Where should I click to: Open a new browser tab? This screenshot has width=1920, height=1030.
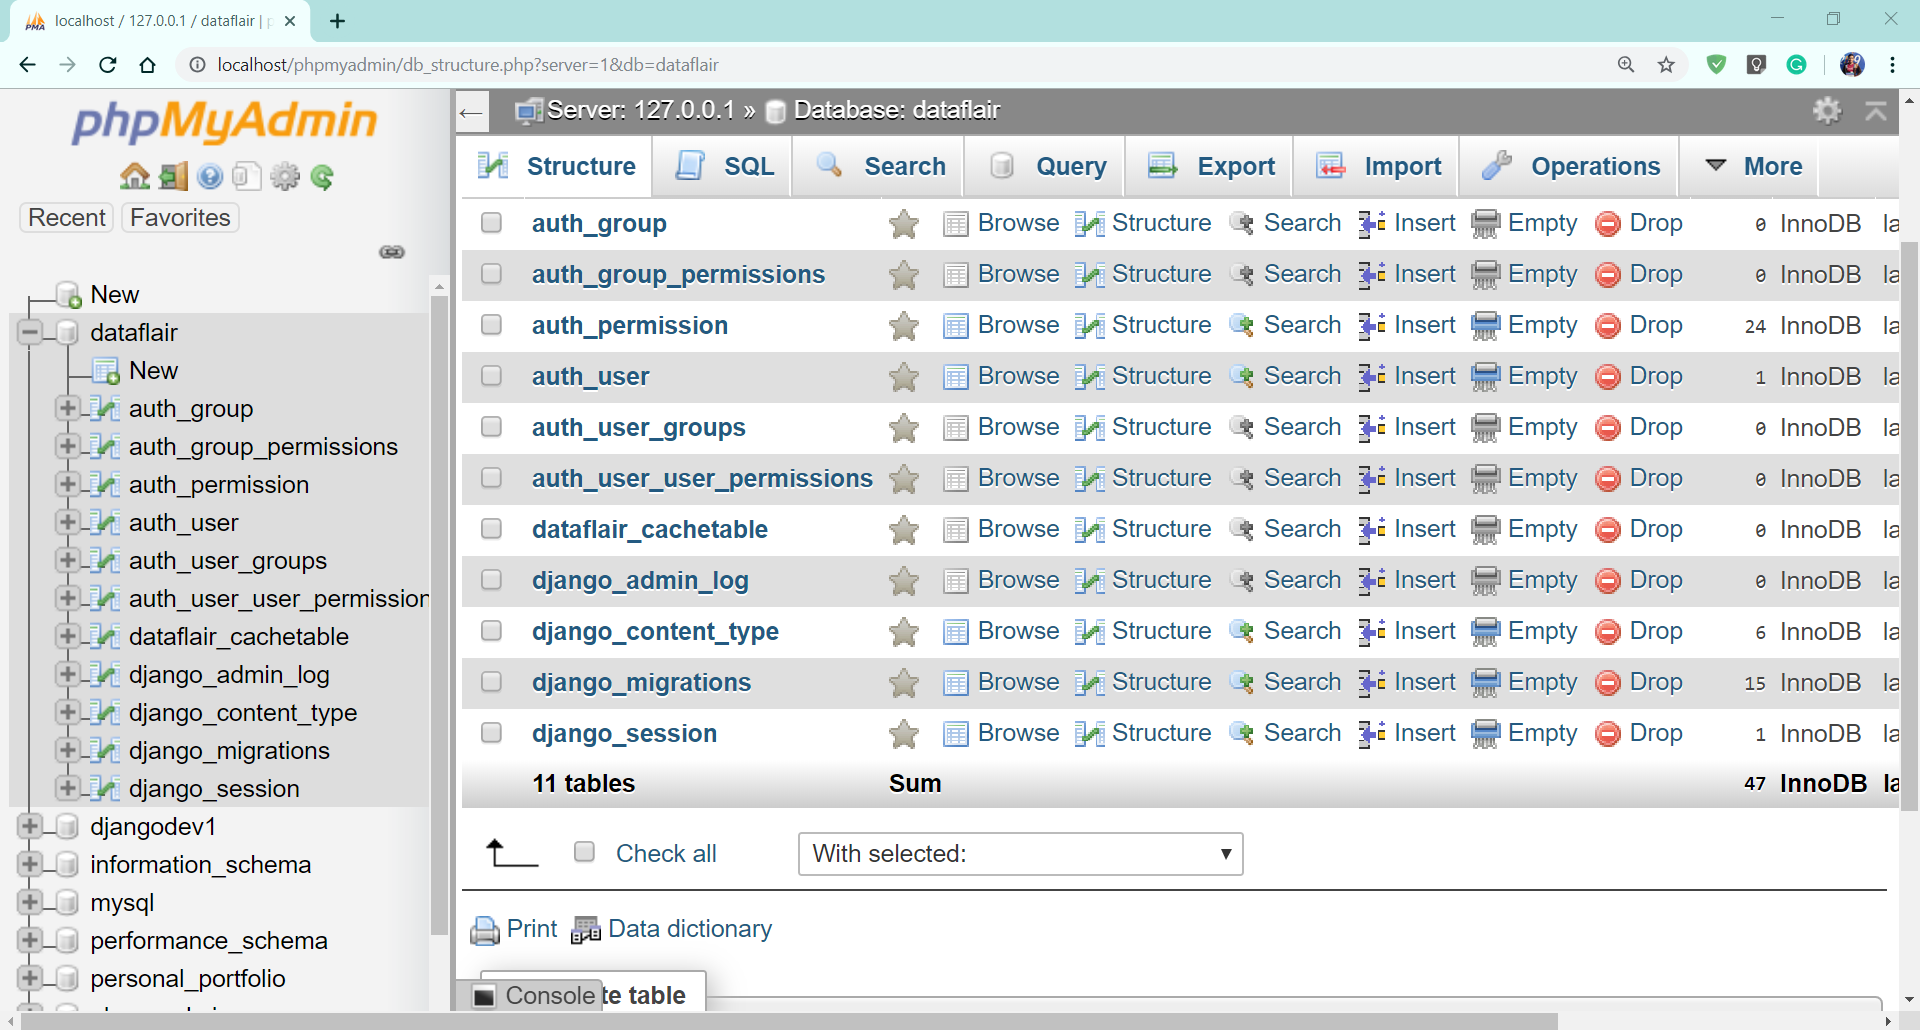pyautogui.click(x=338, y=21)
